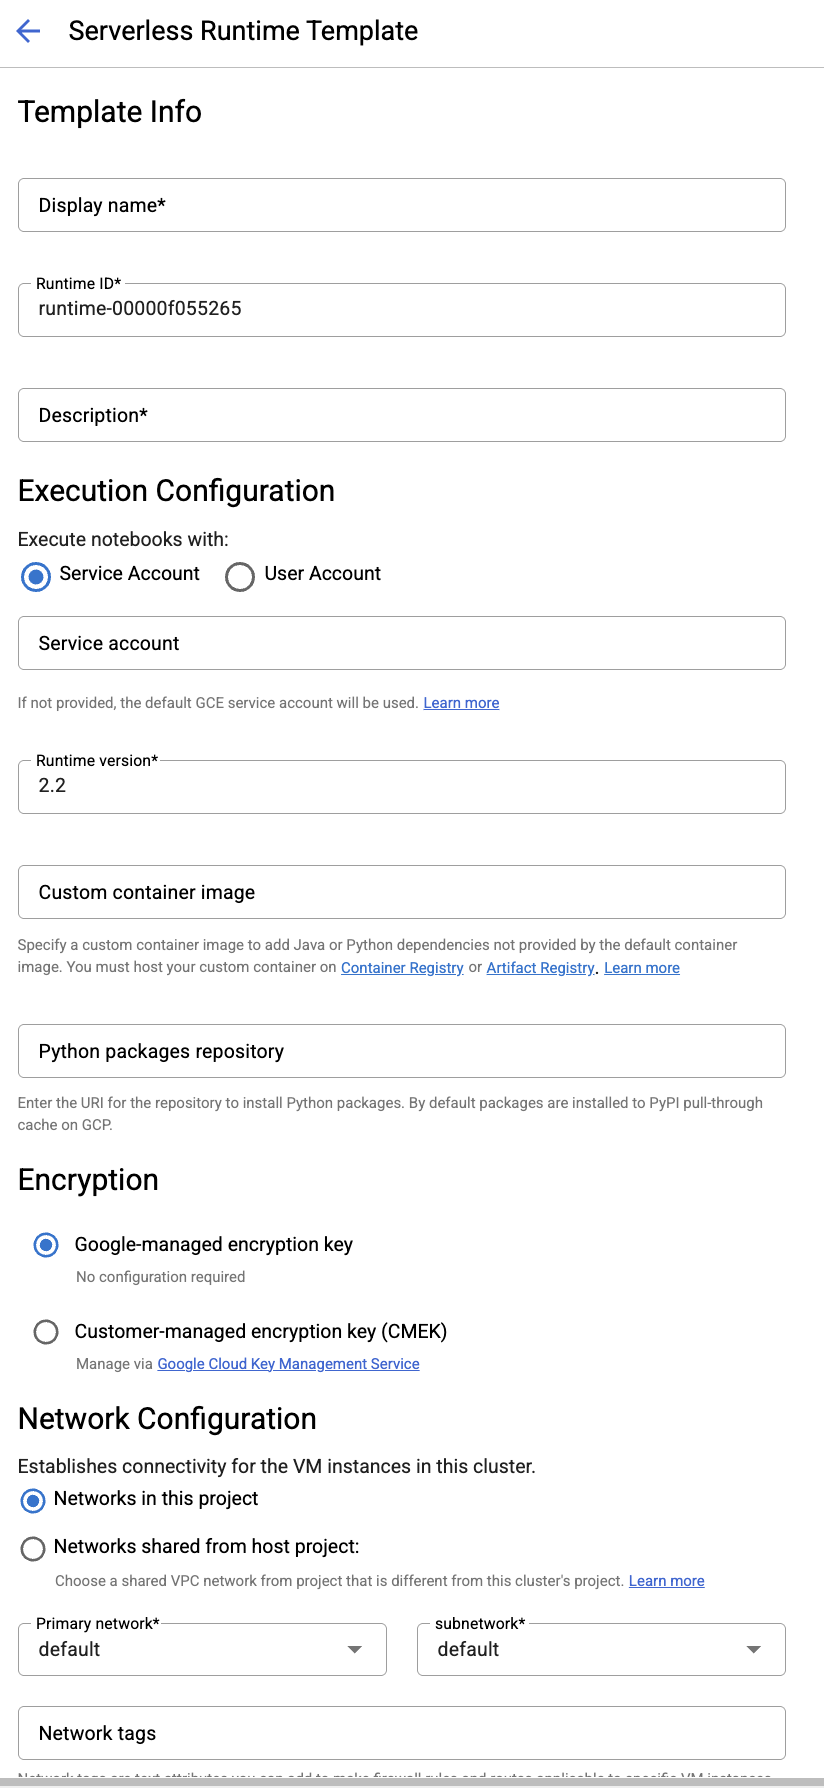Click the Service account text field
This screenshot has width=824, height=1788.
pos(401,643)
